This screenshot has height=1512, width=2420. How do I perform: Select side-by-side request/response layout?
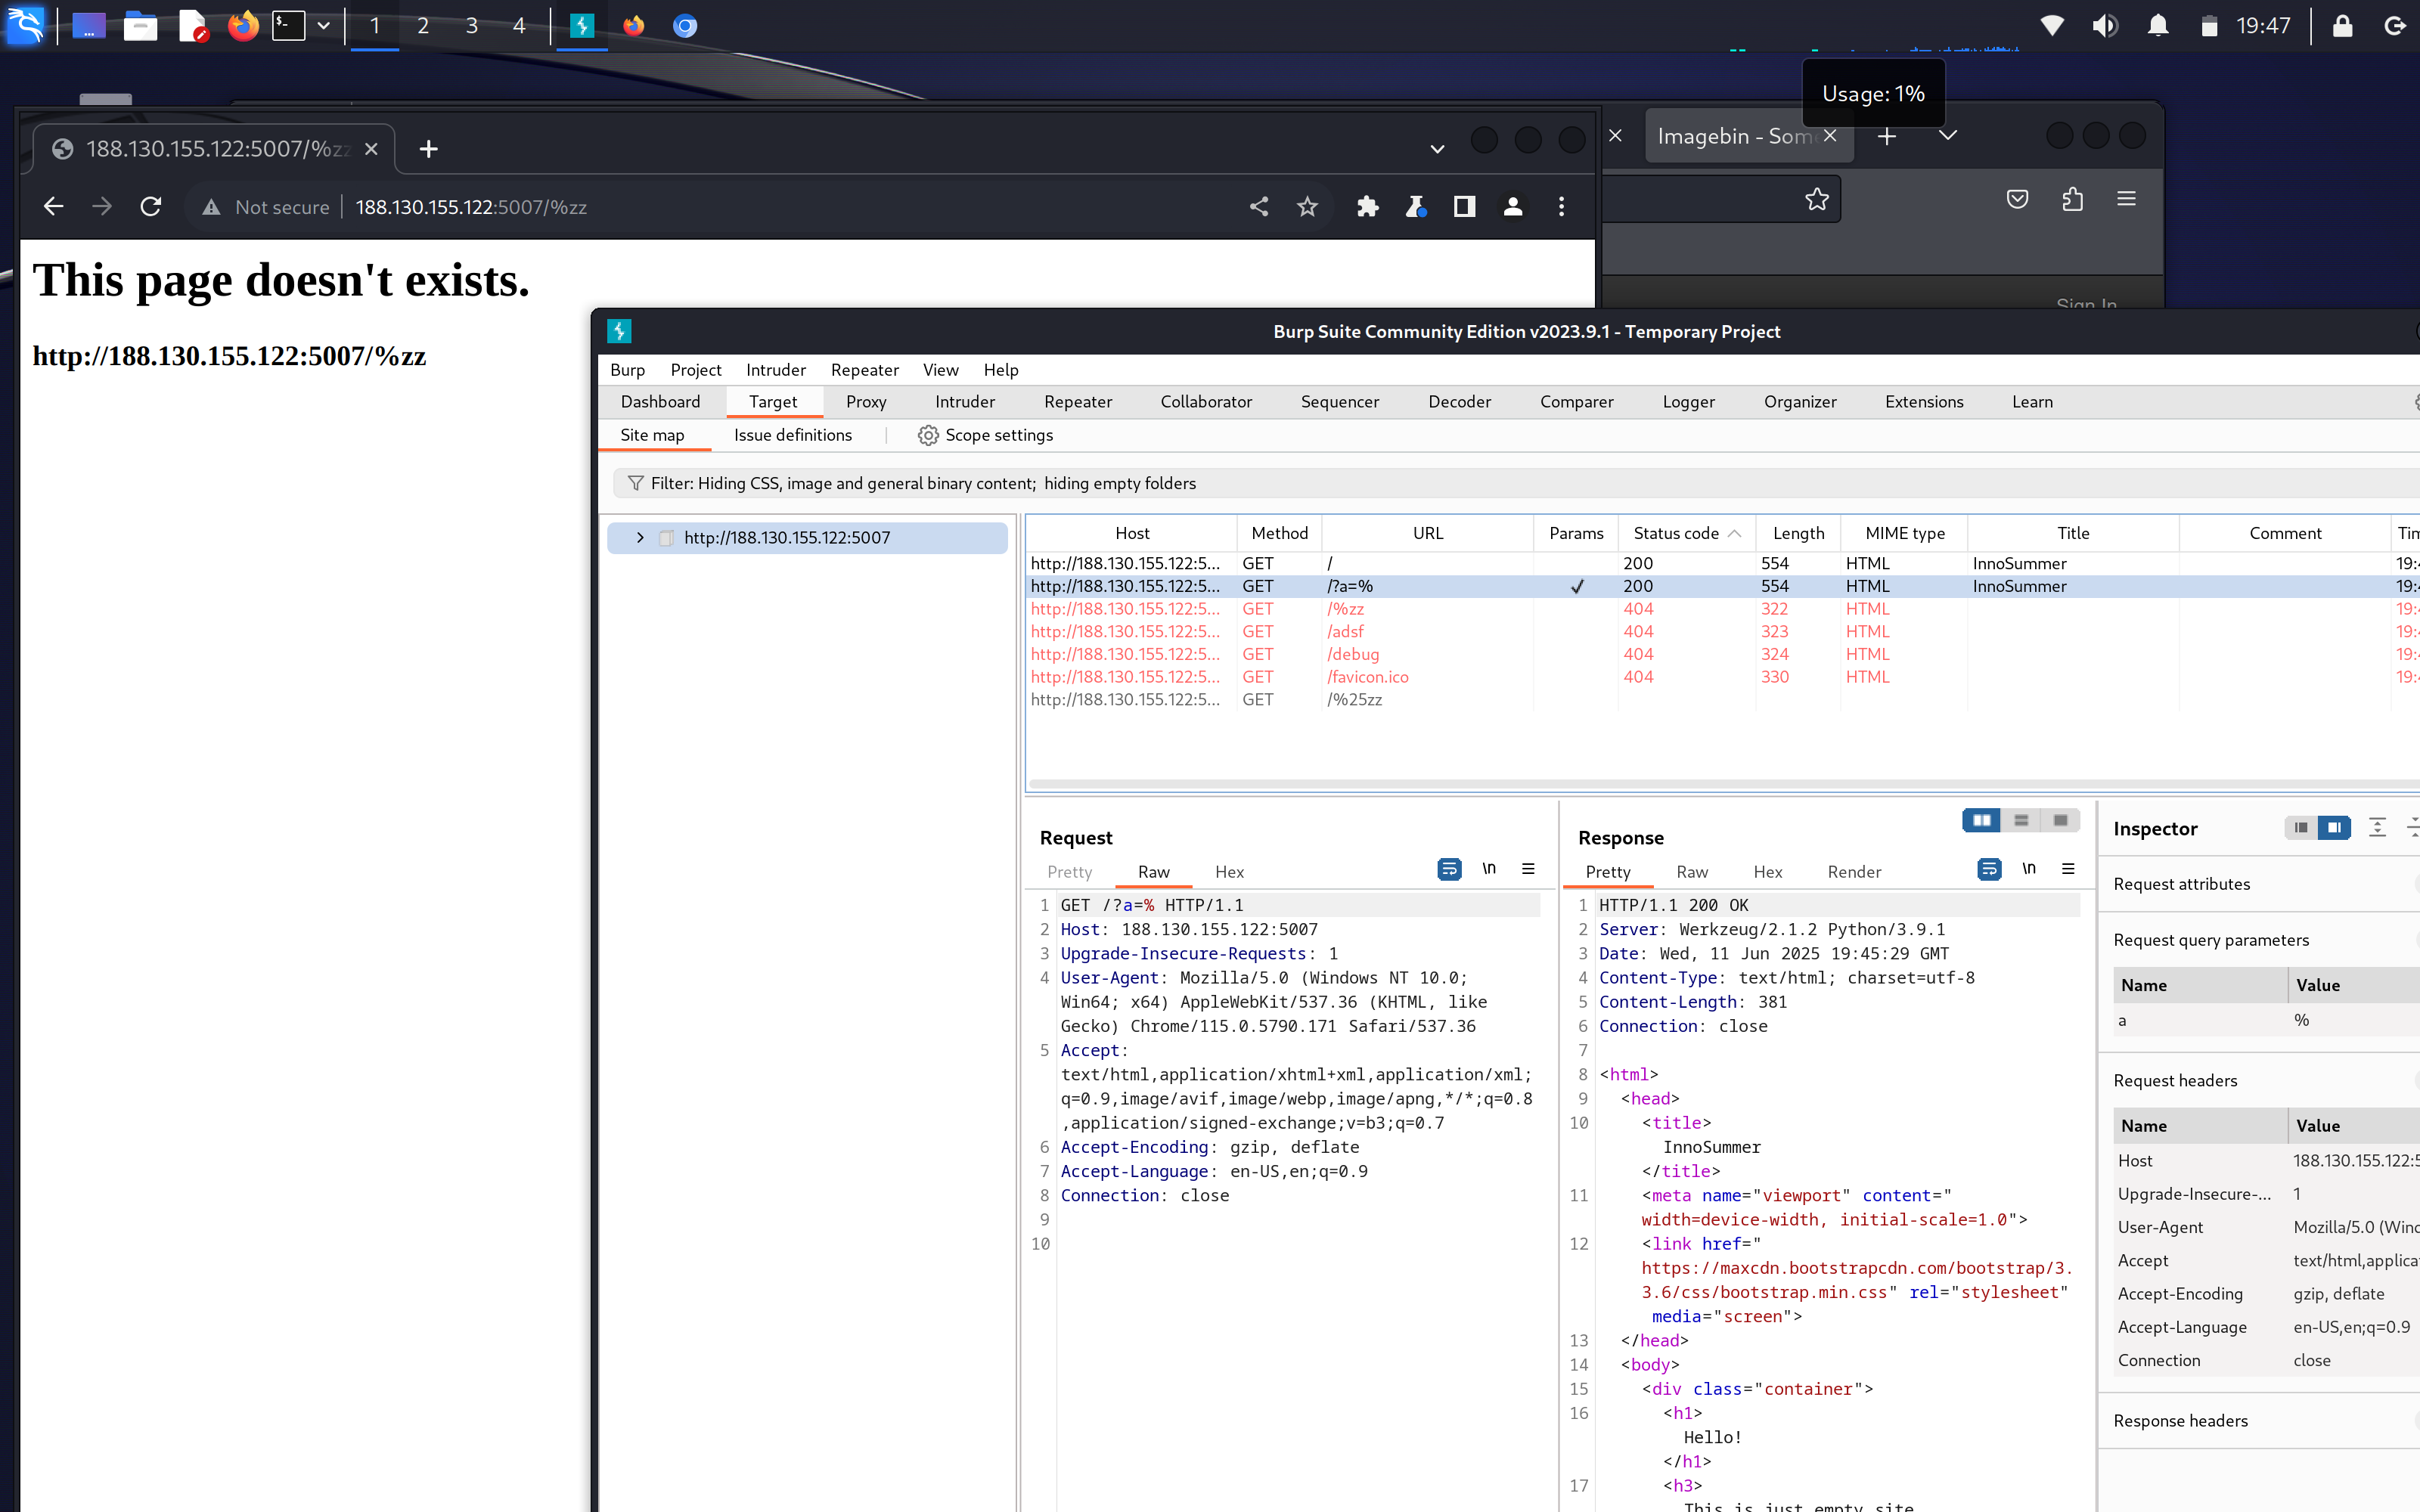tap(1981, 821)
